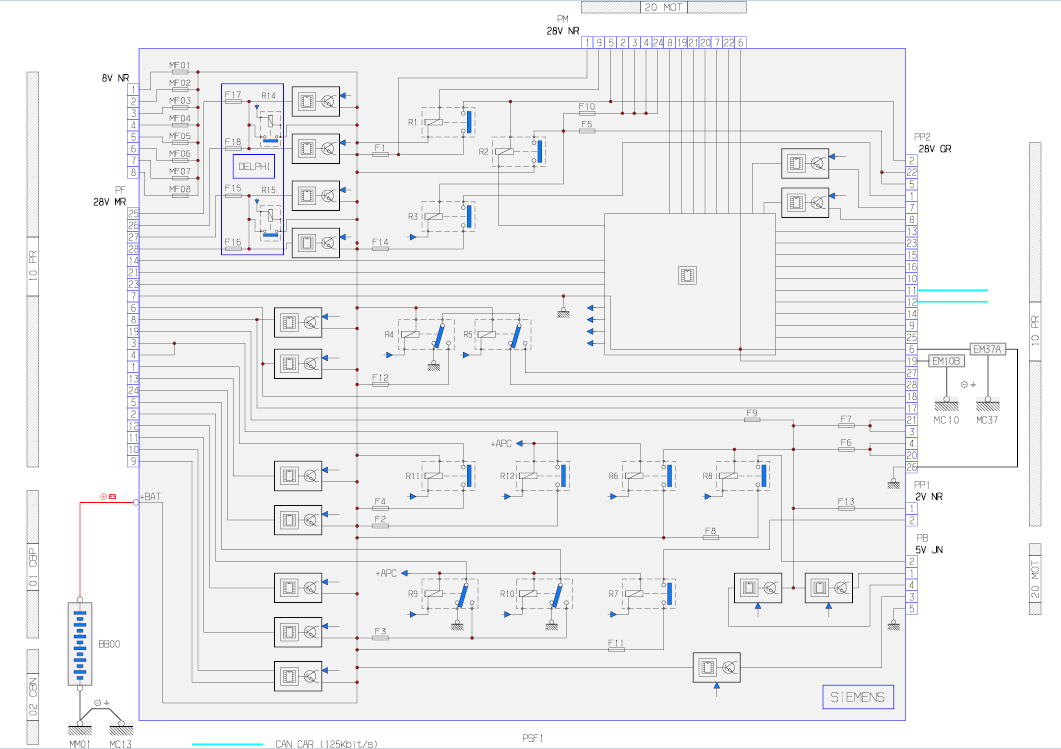Click the EM10B component box

[x=946, y=361]
